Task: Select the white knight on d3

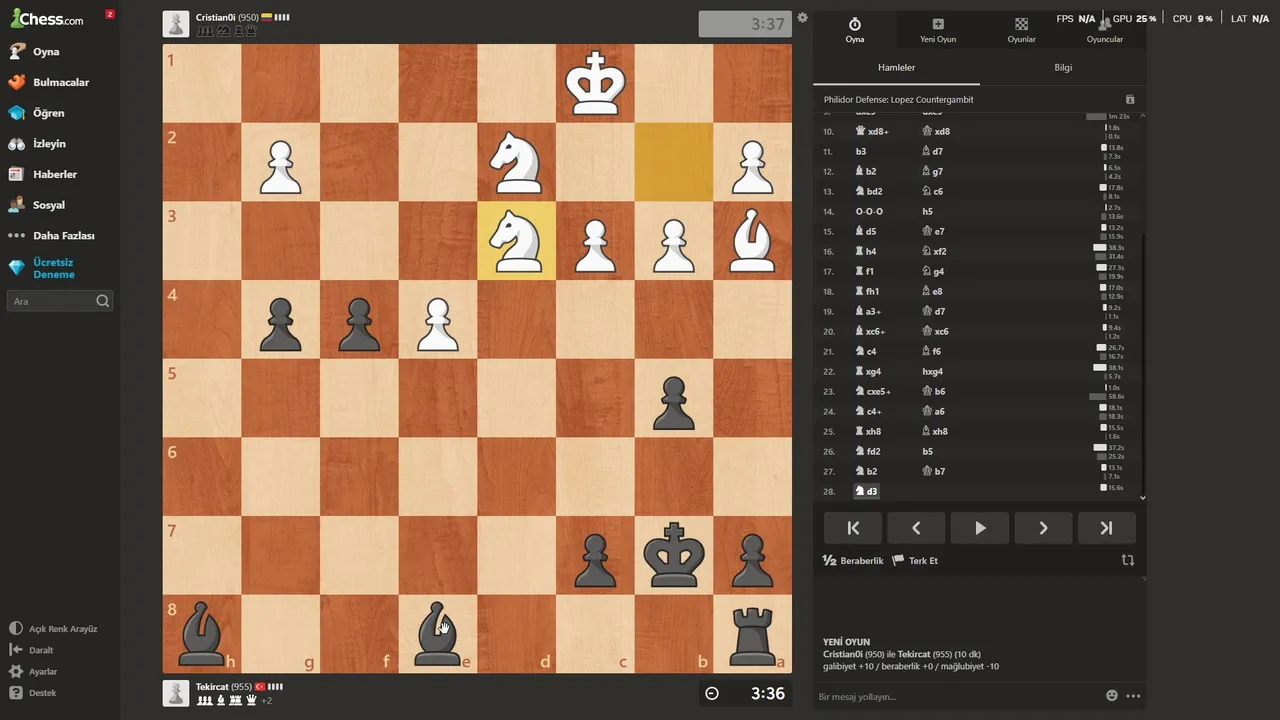Action: [x=517, y=241]
